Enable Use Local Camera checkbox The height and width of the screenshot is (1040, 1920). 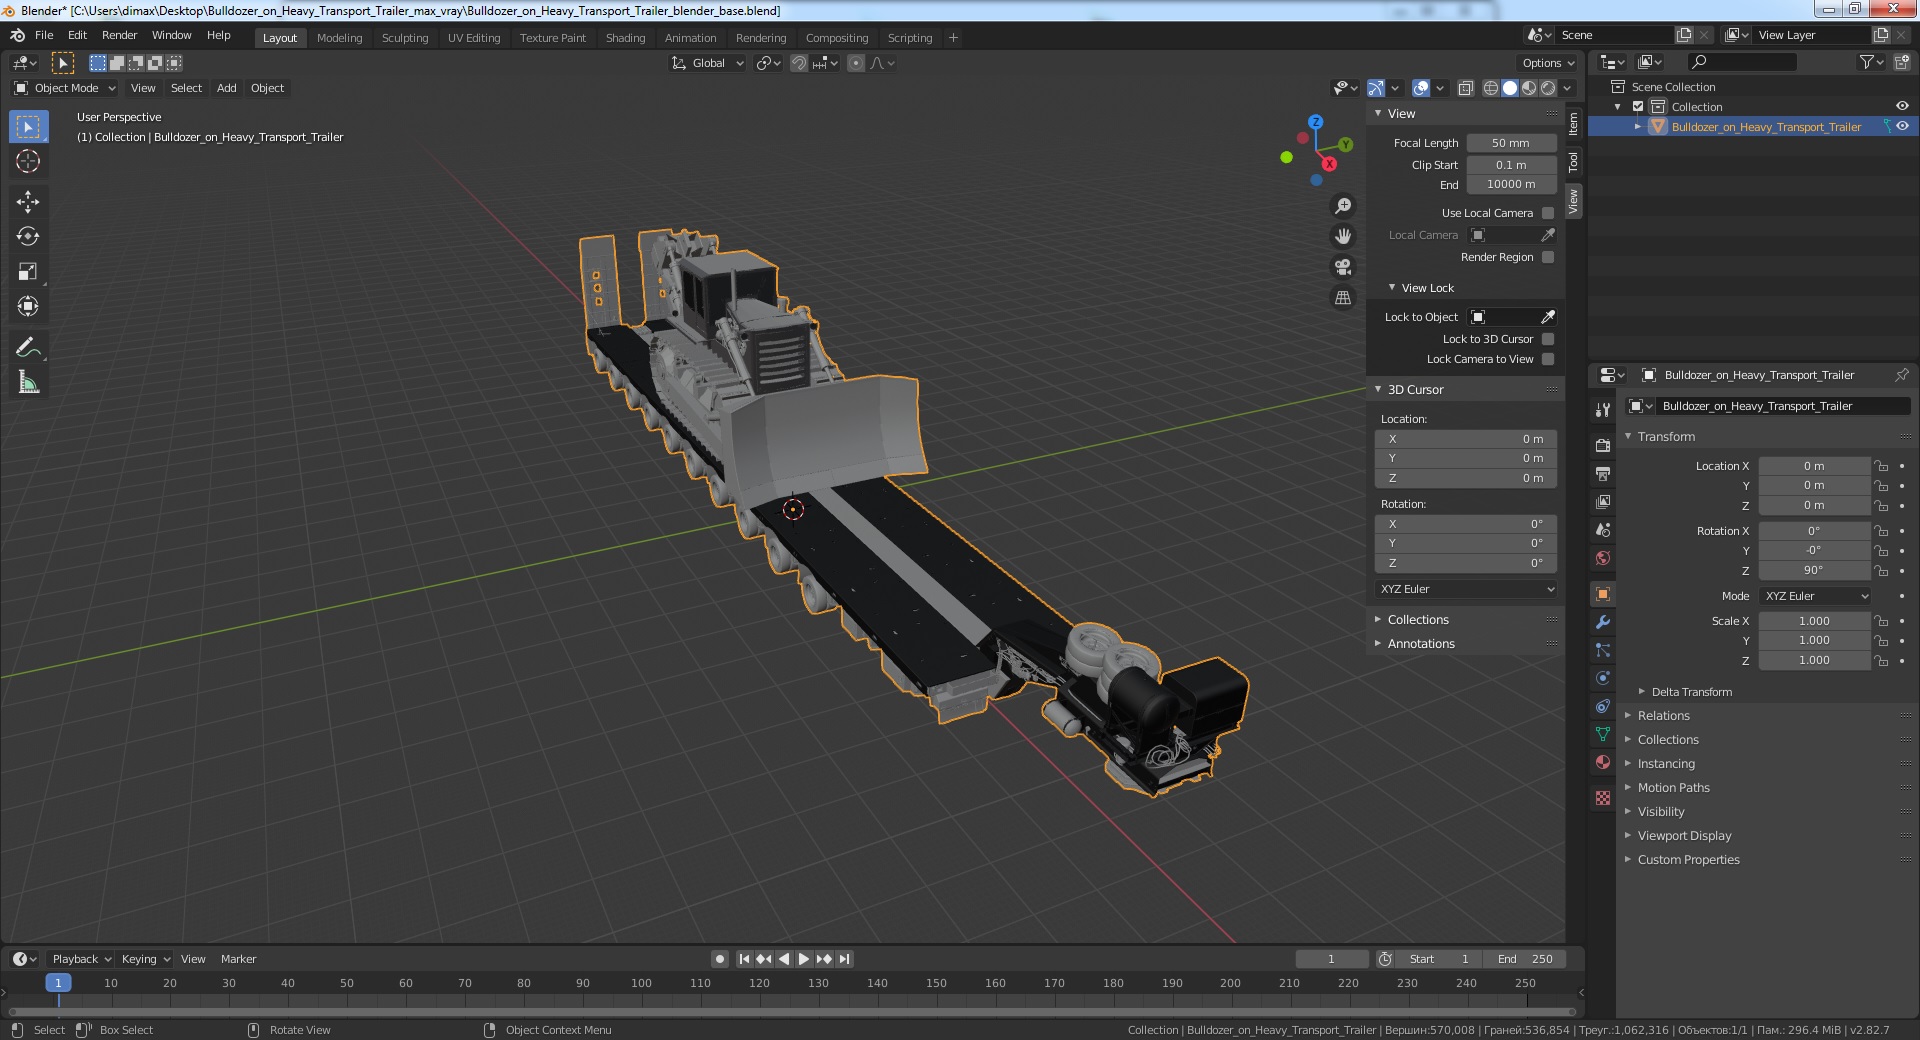[x=1548, y=213]
